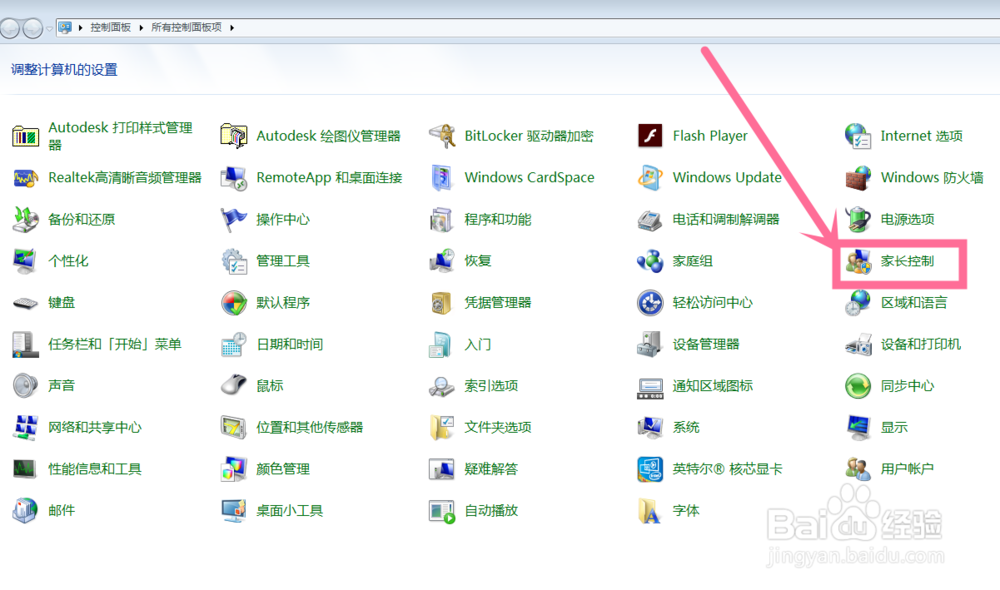Open Realtek高清晰音频管理器 icon
Image resolution: width=1000 pixels, height=590 pixels.
[26, 178]
